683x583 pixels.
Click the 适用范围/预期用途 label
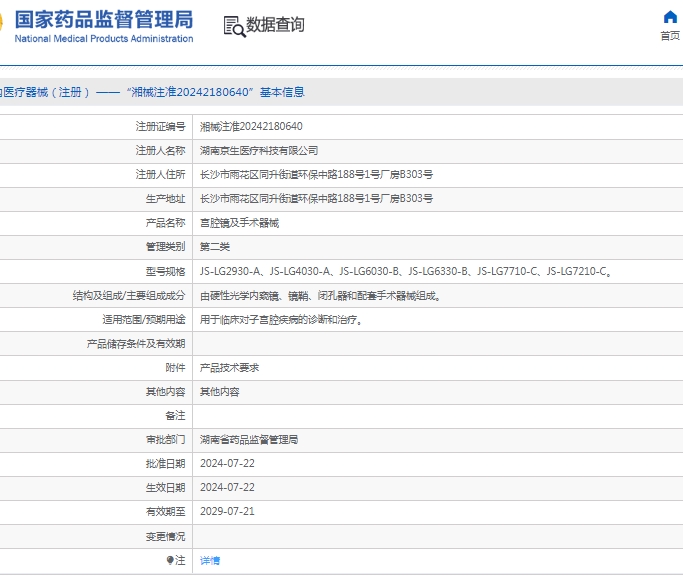[144, 320]
